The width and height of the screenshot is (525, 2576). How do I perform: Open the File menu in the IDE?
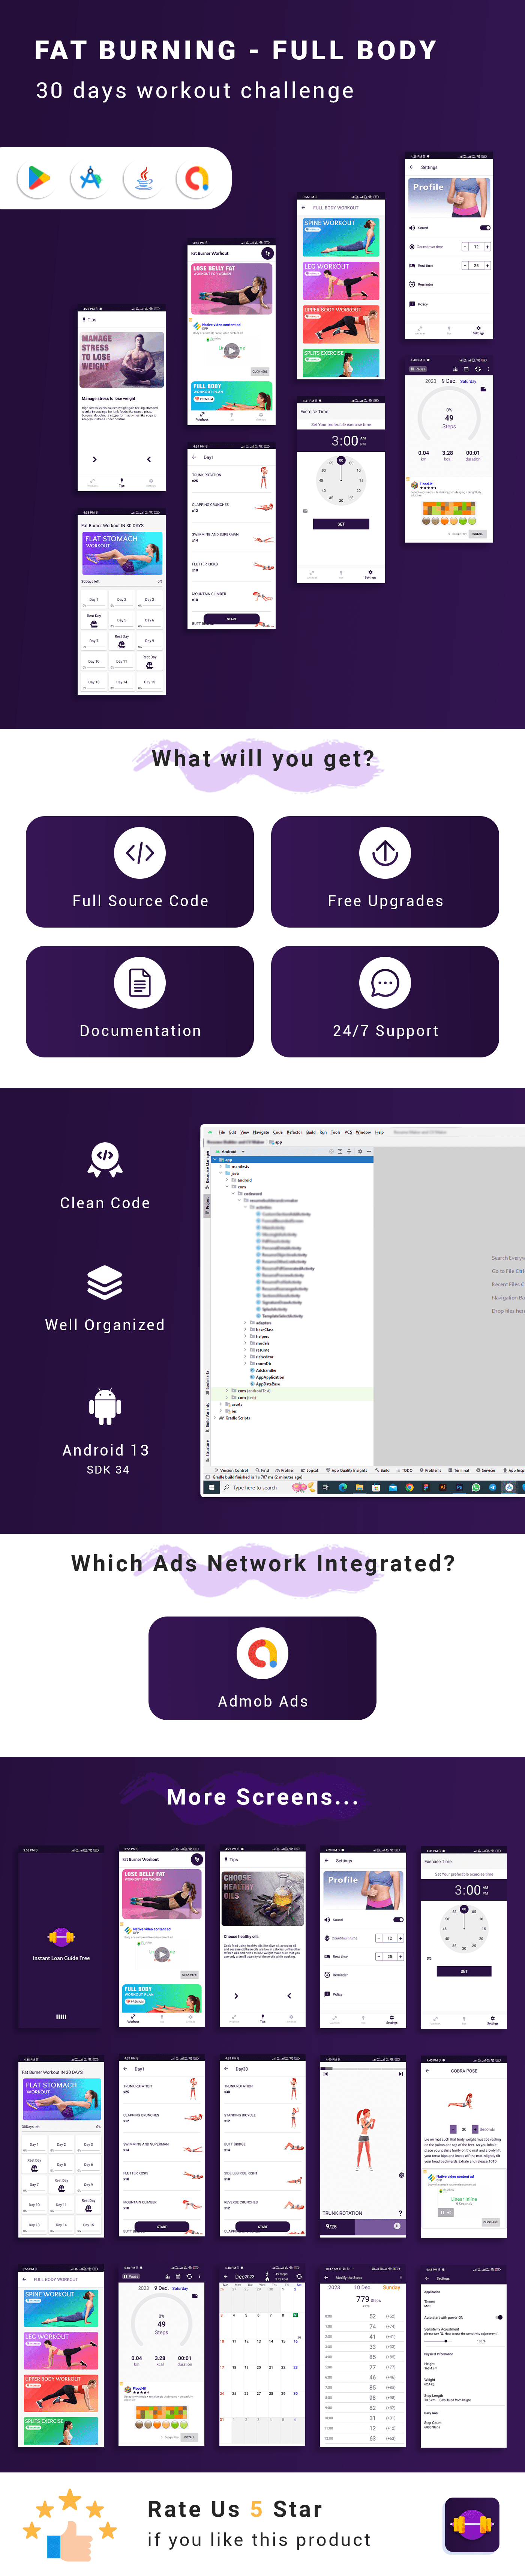222,1133
